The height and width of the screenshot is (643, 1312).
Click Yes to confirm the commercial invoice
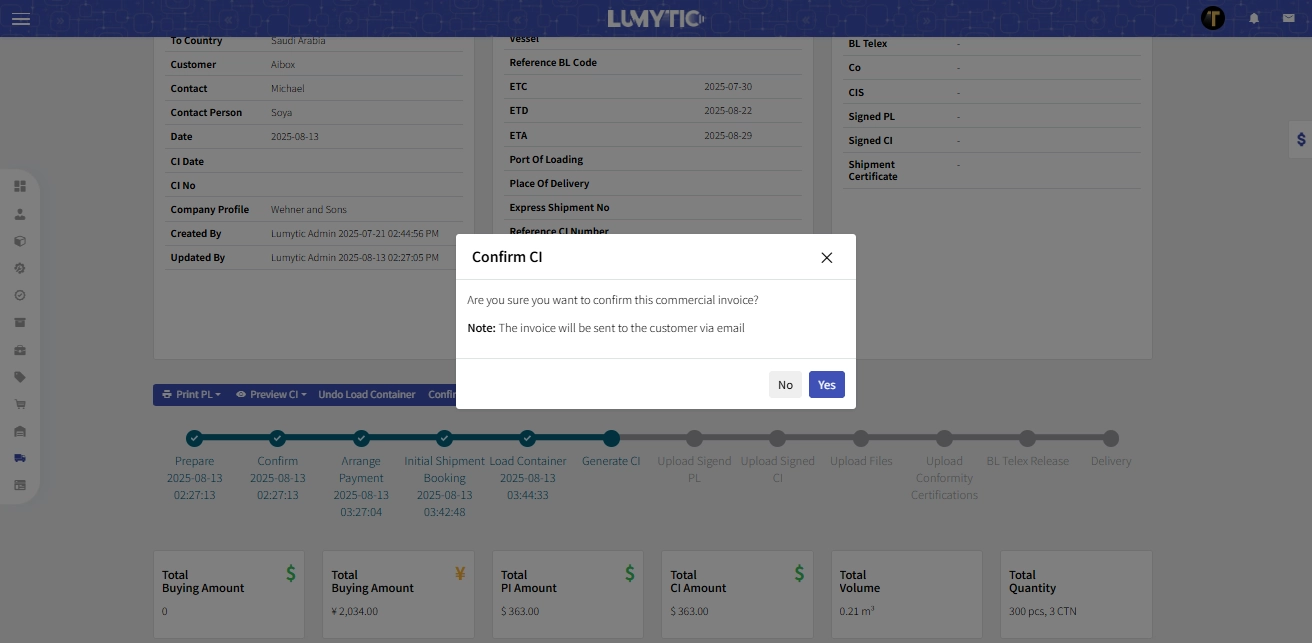point(826,384)
